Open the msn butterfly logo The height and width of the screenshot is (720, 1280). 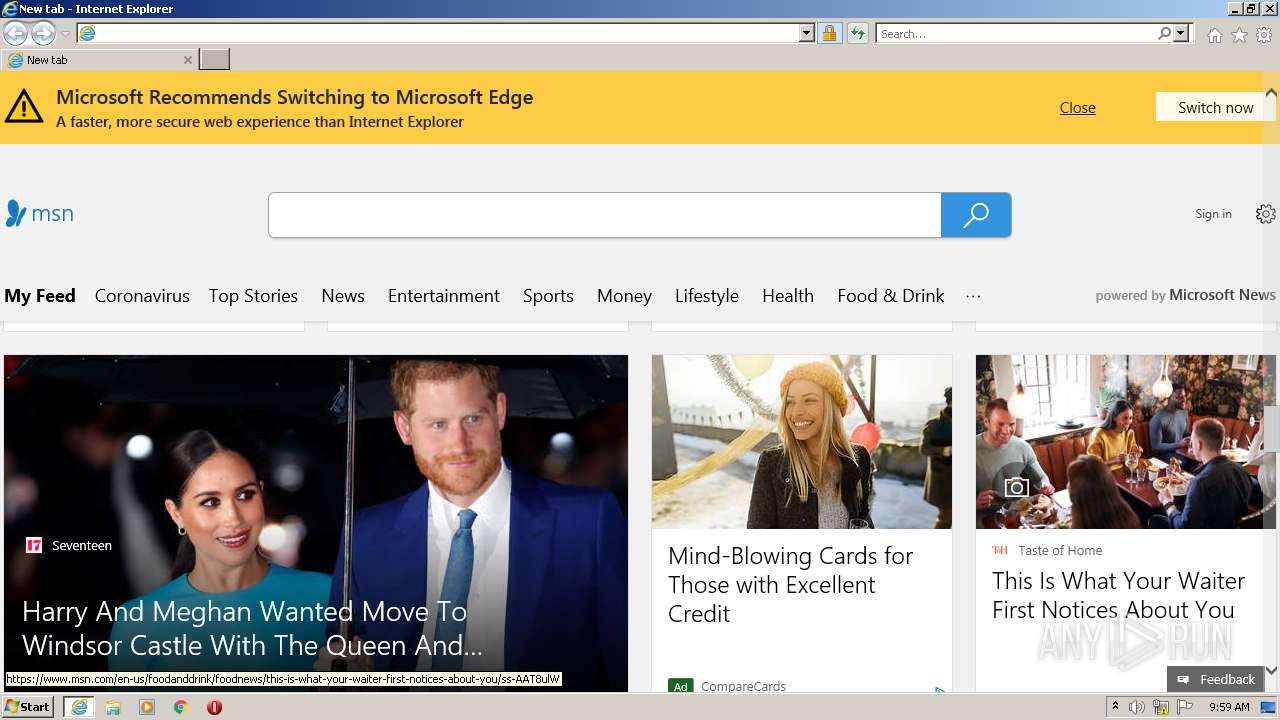pyautogui.click(x=40, y=213)
